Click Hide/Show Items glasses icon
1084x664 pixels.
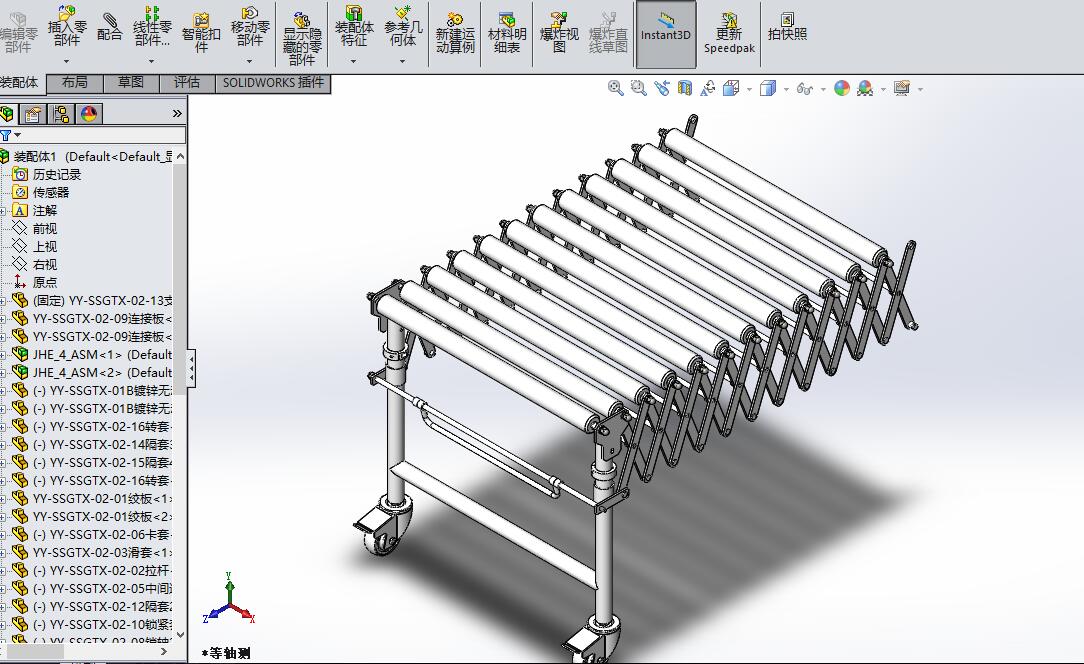[x=804, y=88]
